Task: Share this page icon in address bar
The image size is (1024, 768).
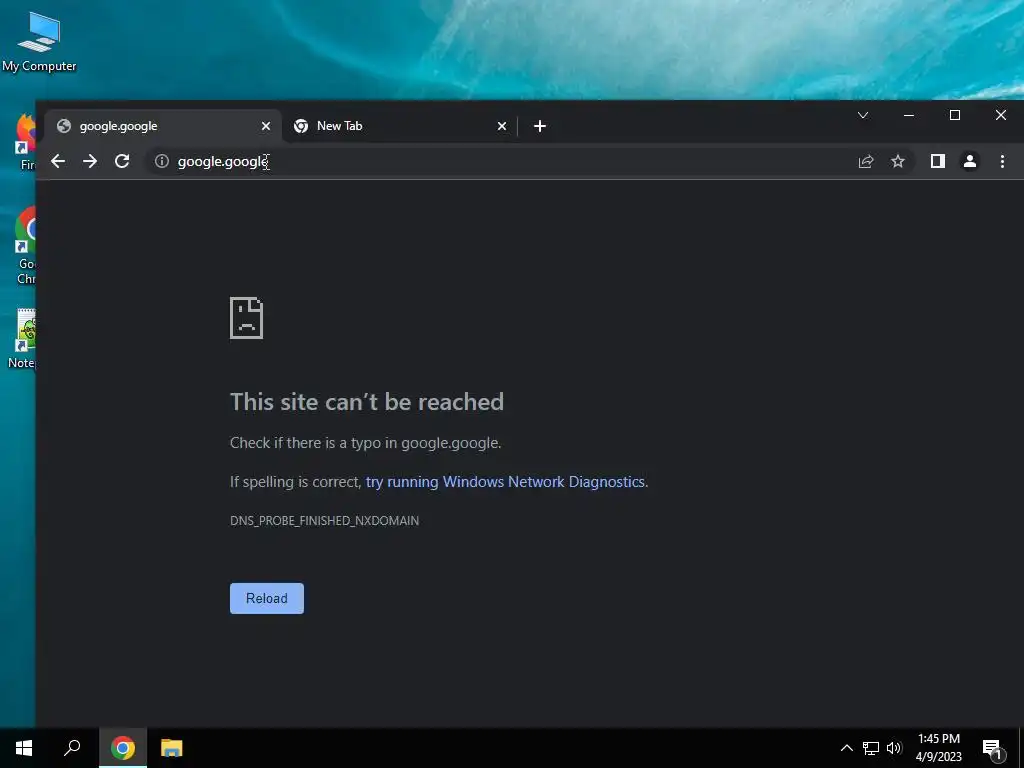Action: 866,161
